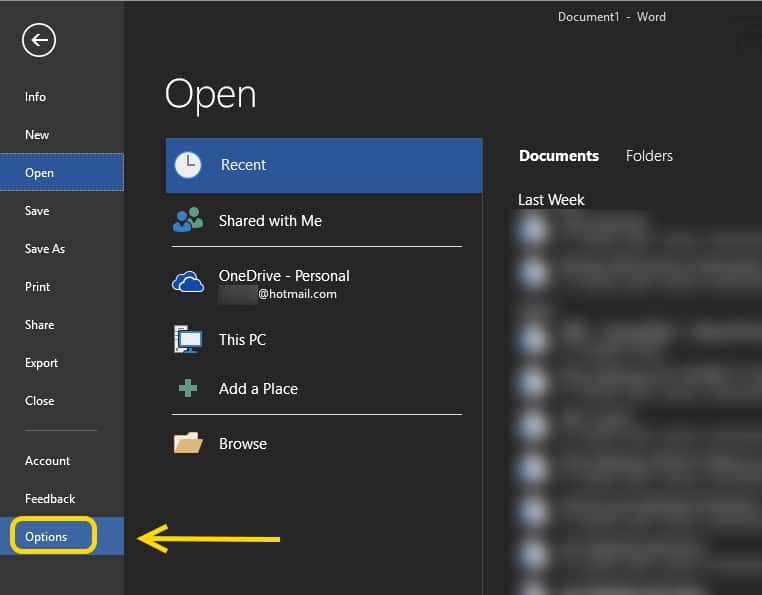Click Close in the backstage menu

[40, 401]
